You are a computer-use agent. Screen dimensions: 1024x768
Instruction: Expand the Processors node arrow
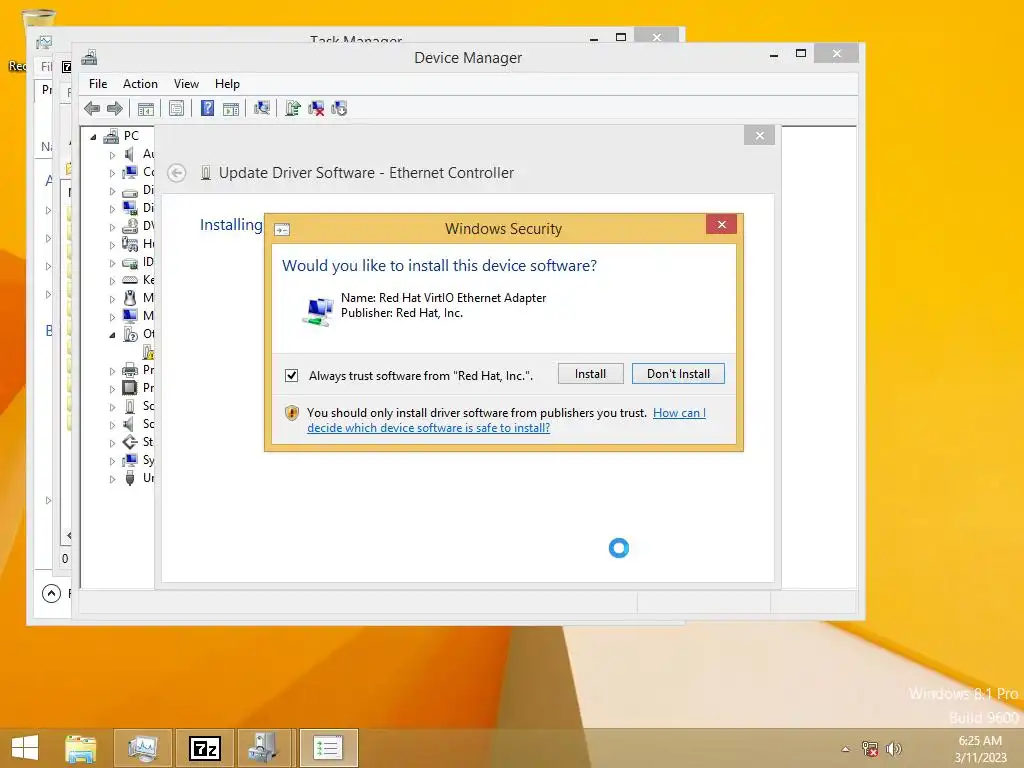pos(112,389)
